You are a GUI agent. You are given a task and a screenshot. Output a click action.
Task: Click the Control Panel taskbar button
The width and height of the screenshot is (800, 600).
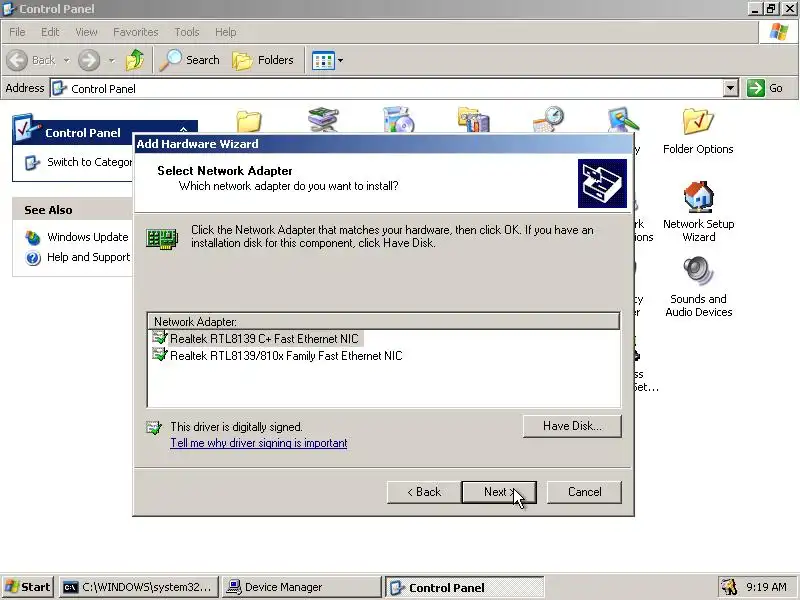(x=464, y=587)
